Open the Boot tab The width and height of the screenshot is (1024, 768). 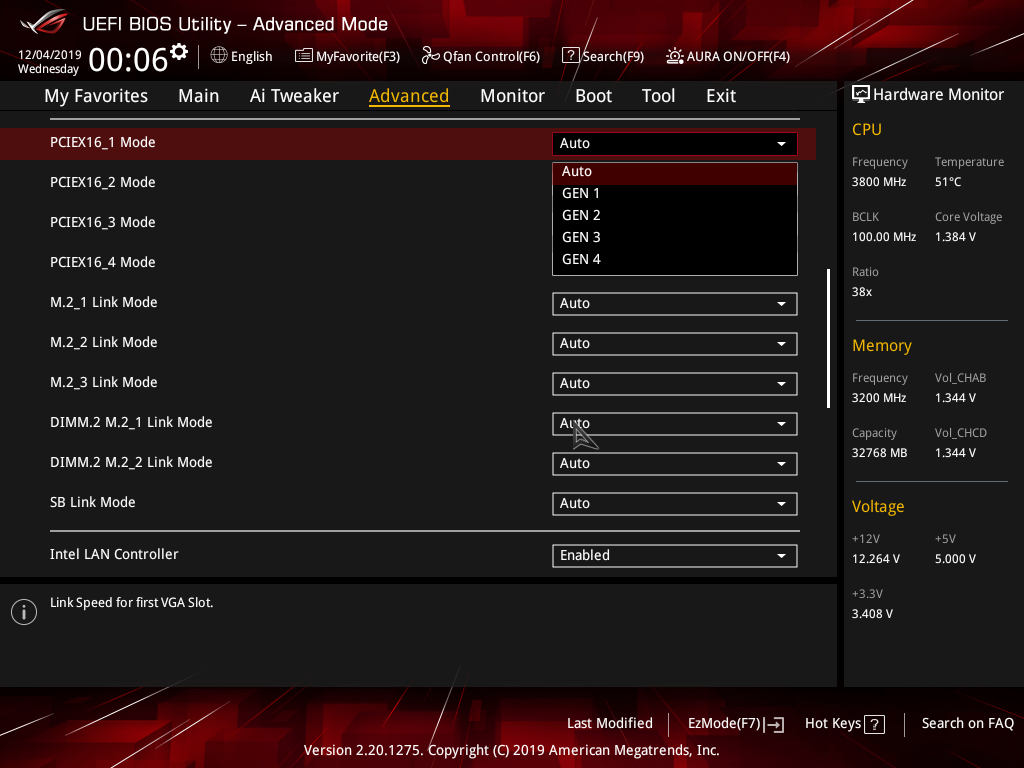tap(593, 96)
